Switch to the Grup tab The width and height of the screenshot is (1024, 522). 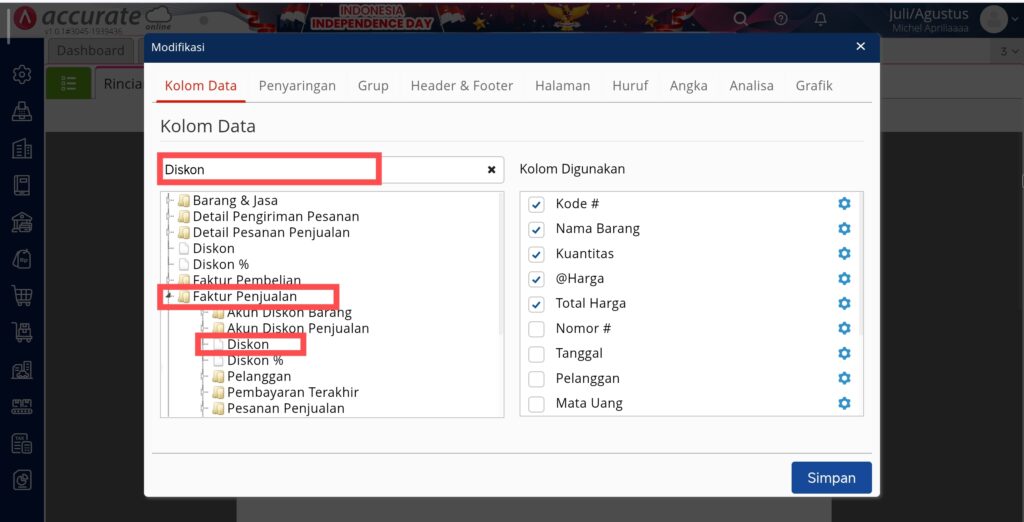pos(373,86)
